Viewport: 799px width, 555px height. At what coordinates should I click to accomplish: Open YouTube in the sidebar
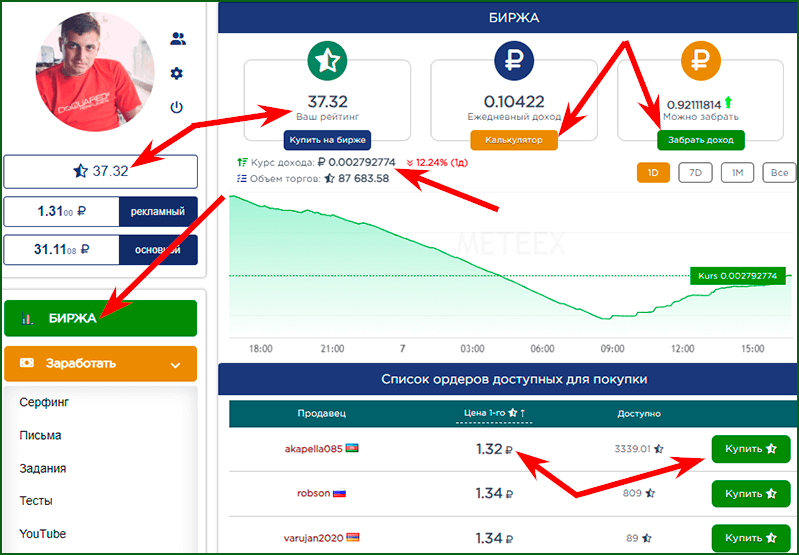pos(43,534)
